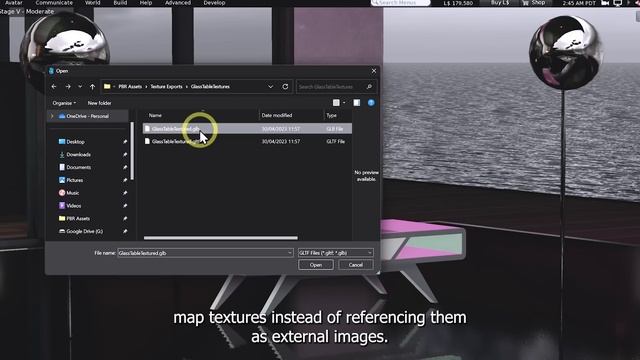Click pin icon beside PBR Assets
This screenshot has height=360, width=640.
pyautogui.click(x=125, y=218)
